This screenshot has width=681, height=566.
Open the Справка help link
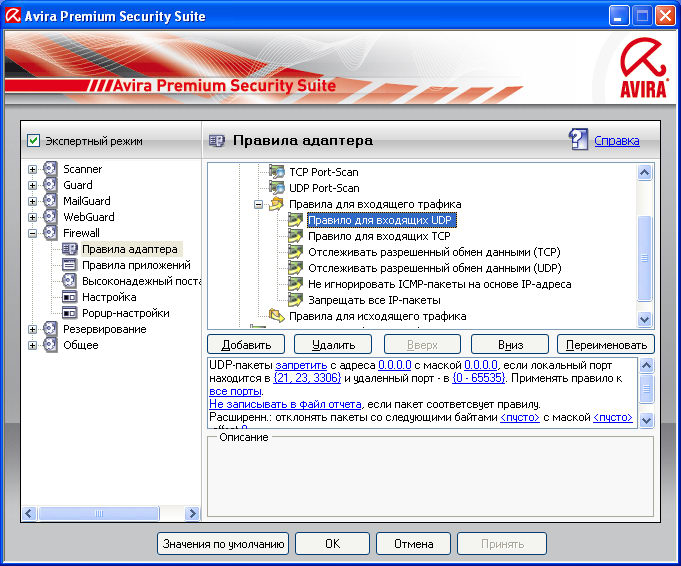(x=617, y=141)
